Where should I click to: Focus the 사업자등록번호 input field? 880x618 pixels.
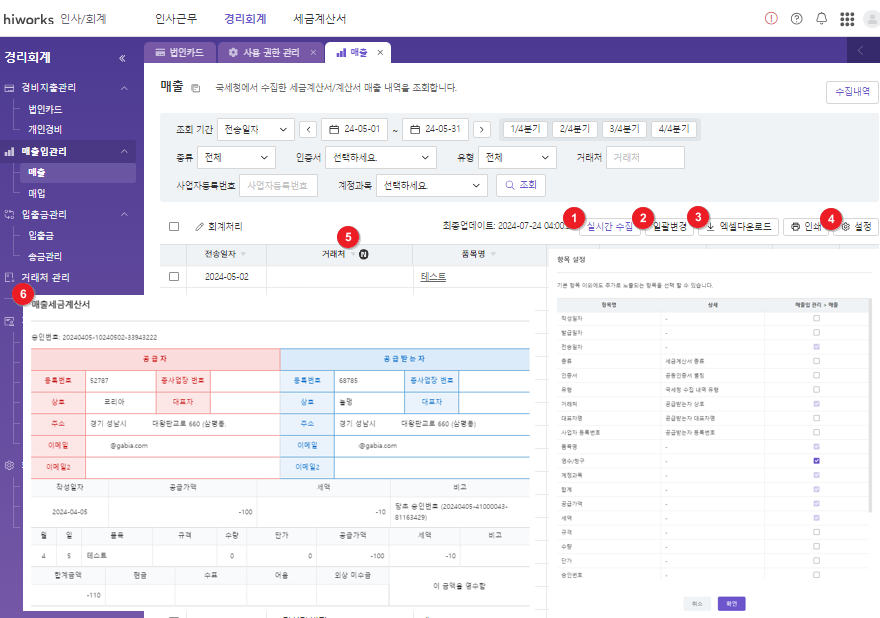(x=278, y=185)
